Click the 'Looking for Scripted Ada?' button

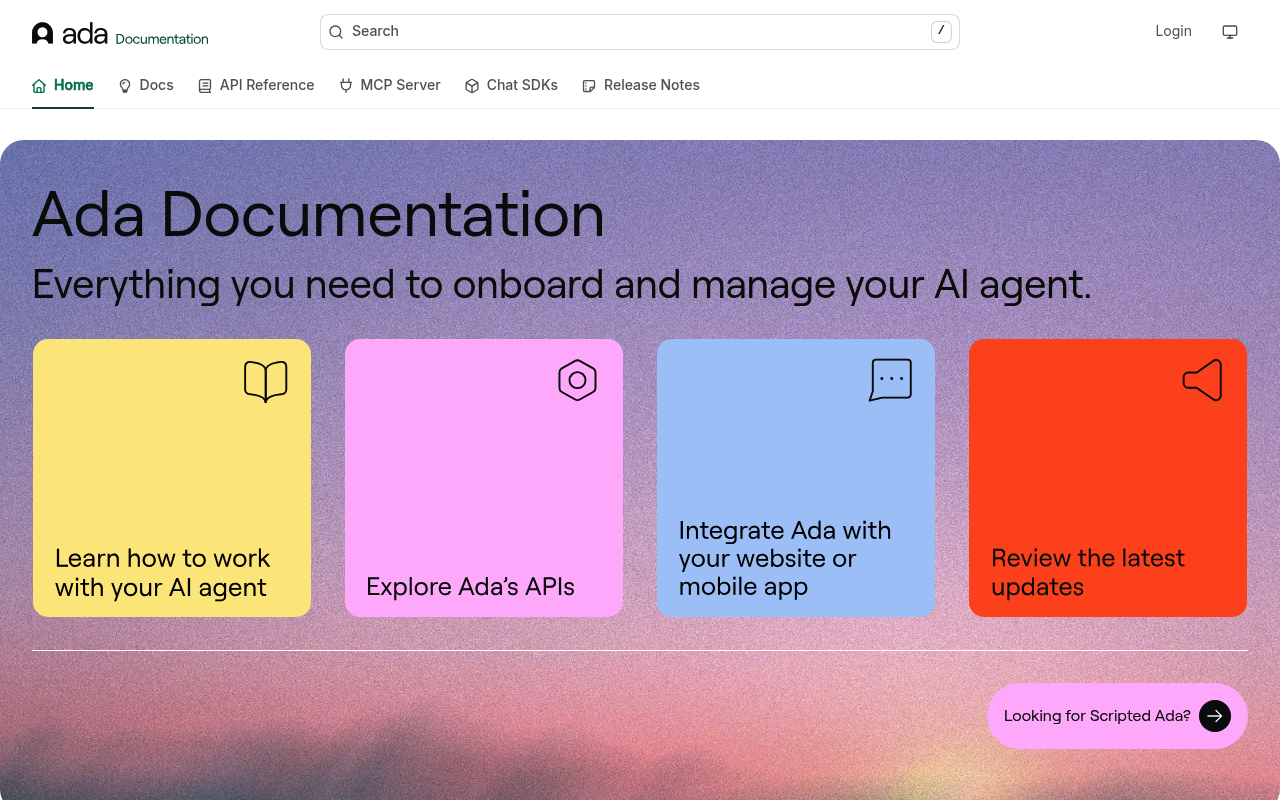coord(1117,716)
